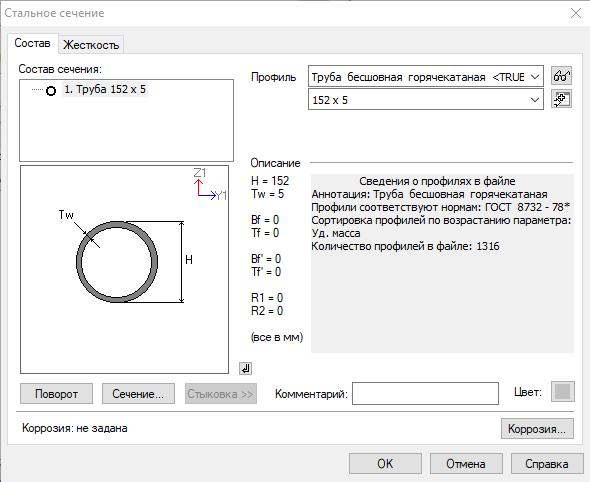This screenshot has width=590, height=482.
Task: Click the add profile icon beside size dropdown
Action: click(561, 99)
